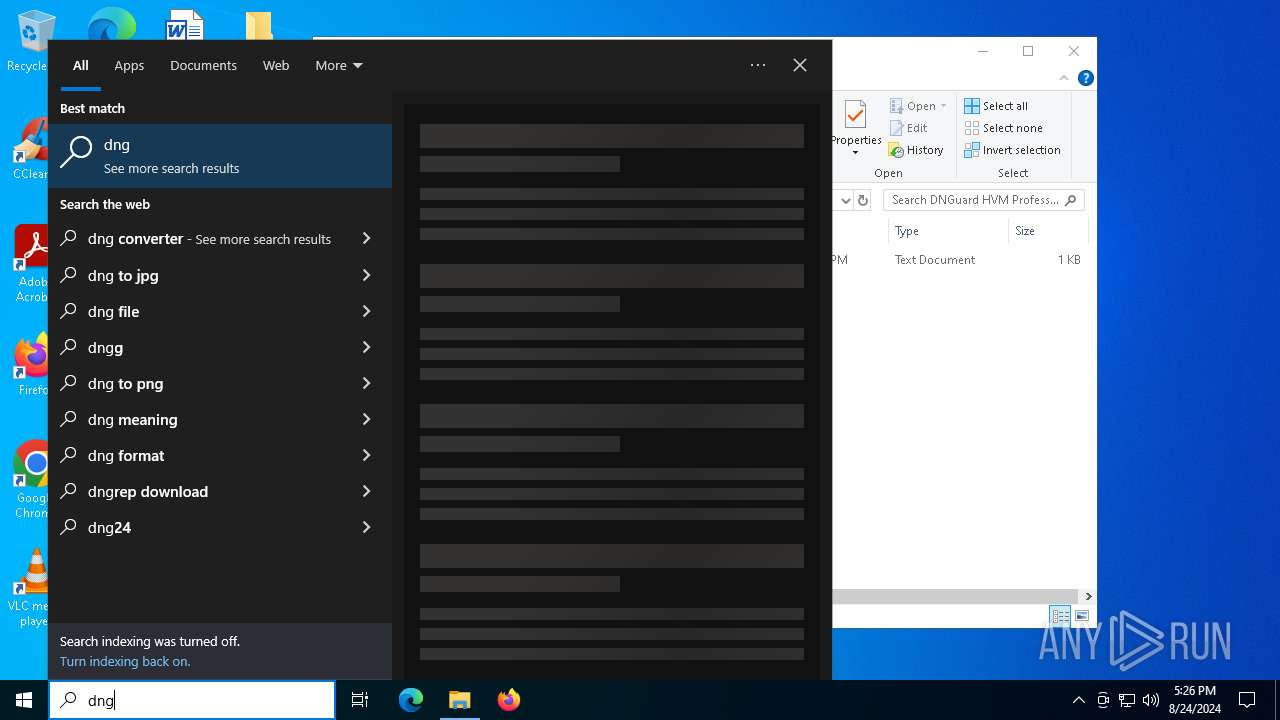Open the Word document on the desktop
Viewport: 1280px width, 720px height.
pyautogui.click(x=185, y=24)
